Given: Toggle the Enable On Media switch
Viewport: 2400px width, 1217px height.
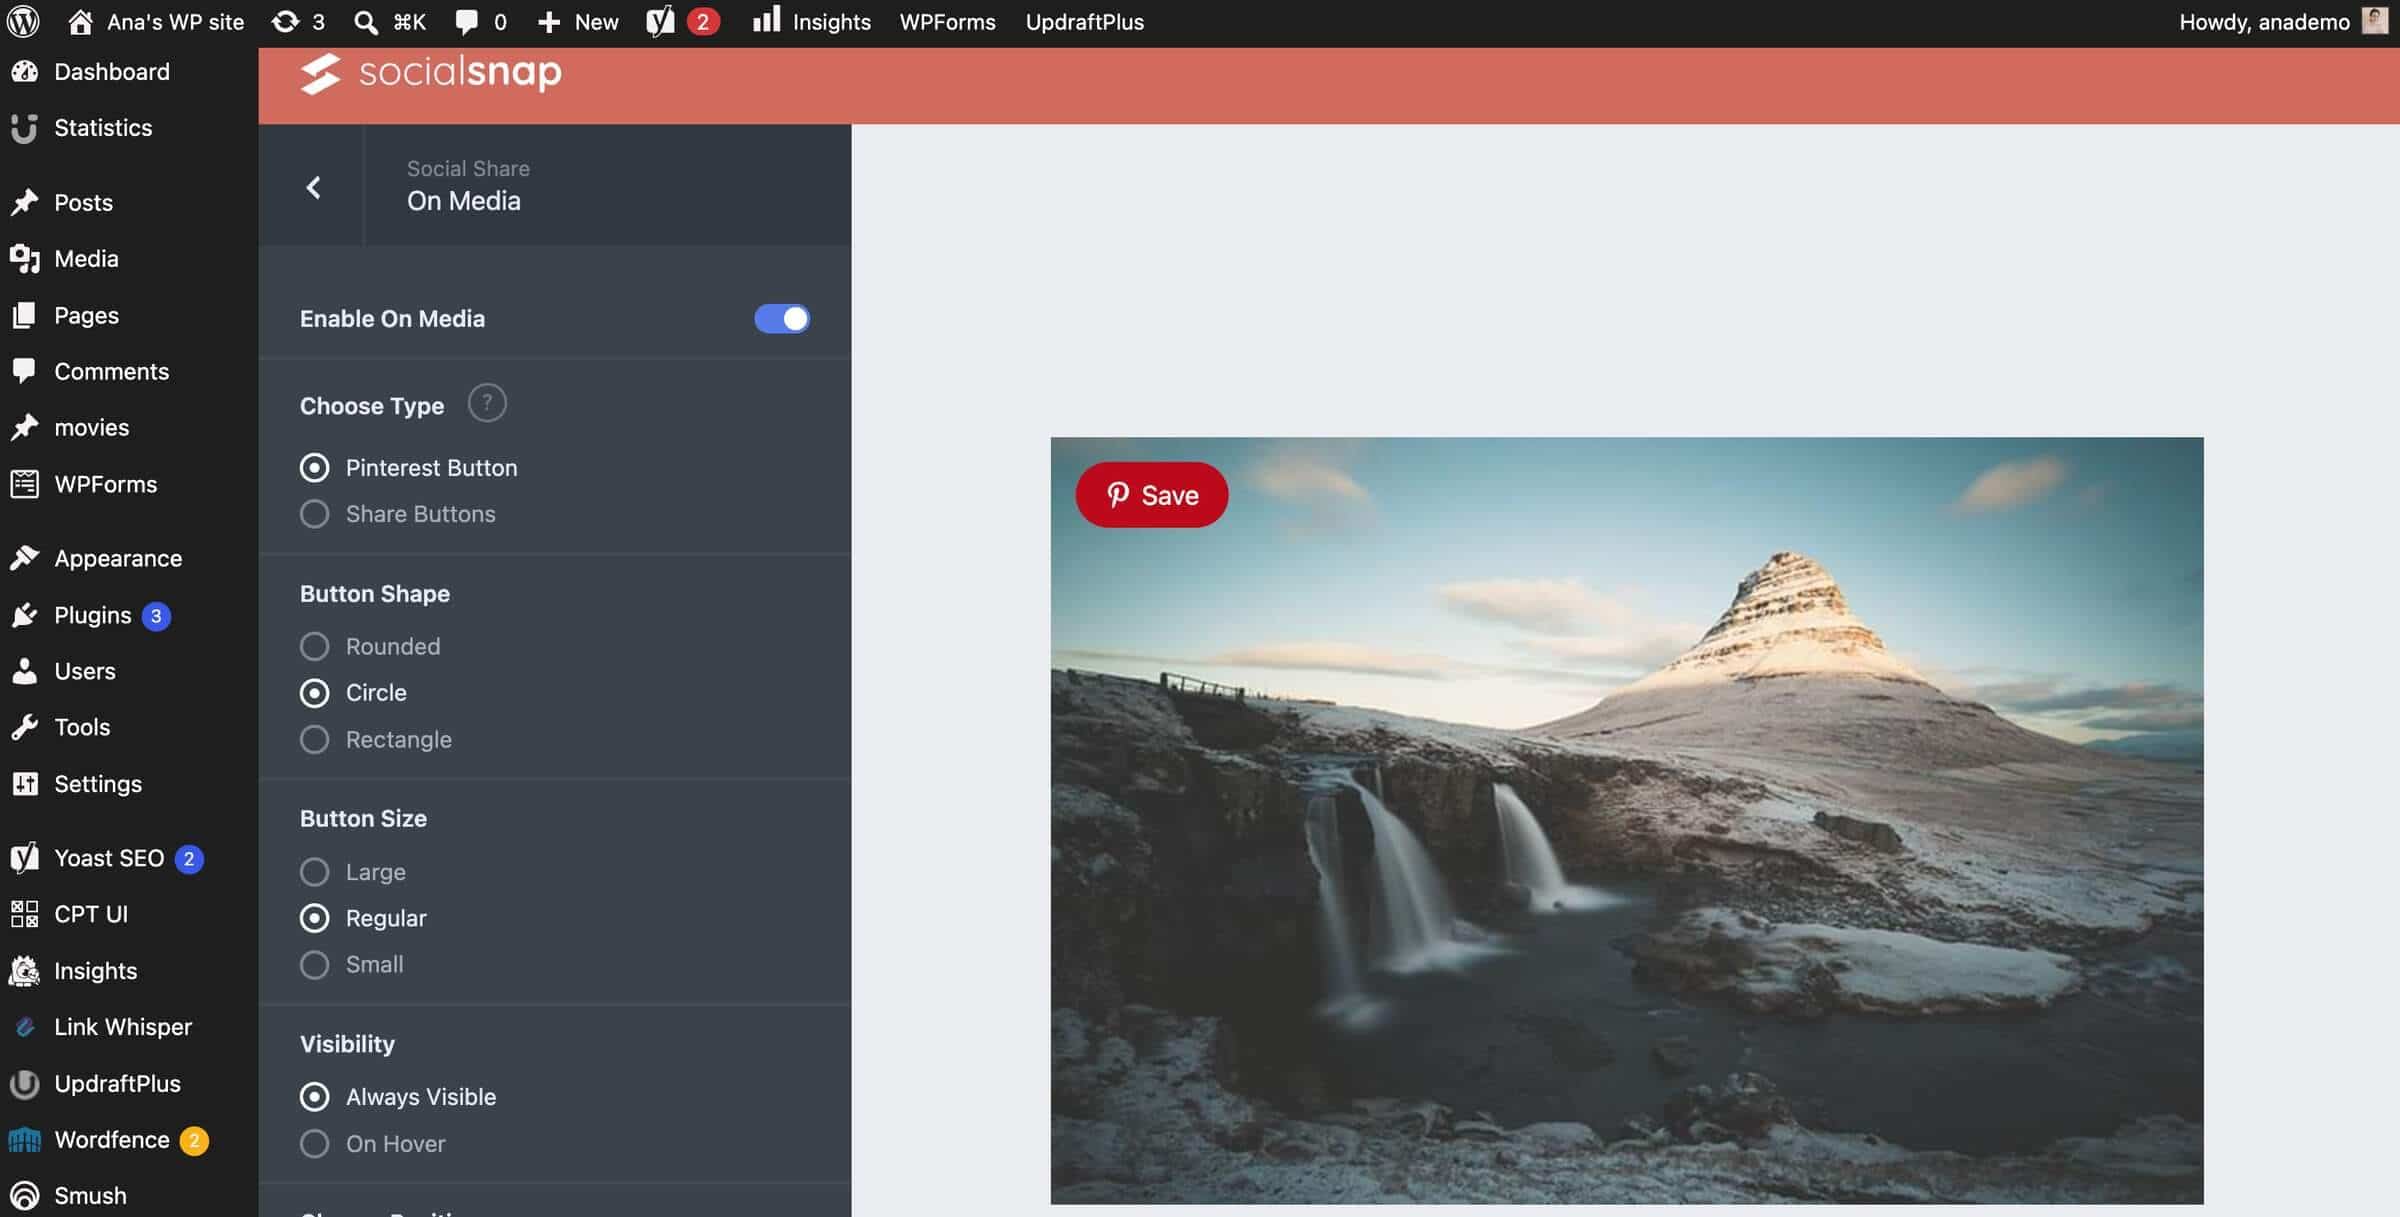Looking at the screenshot, I should 782,318.
